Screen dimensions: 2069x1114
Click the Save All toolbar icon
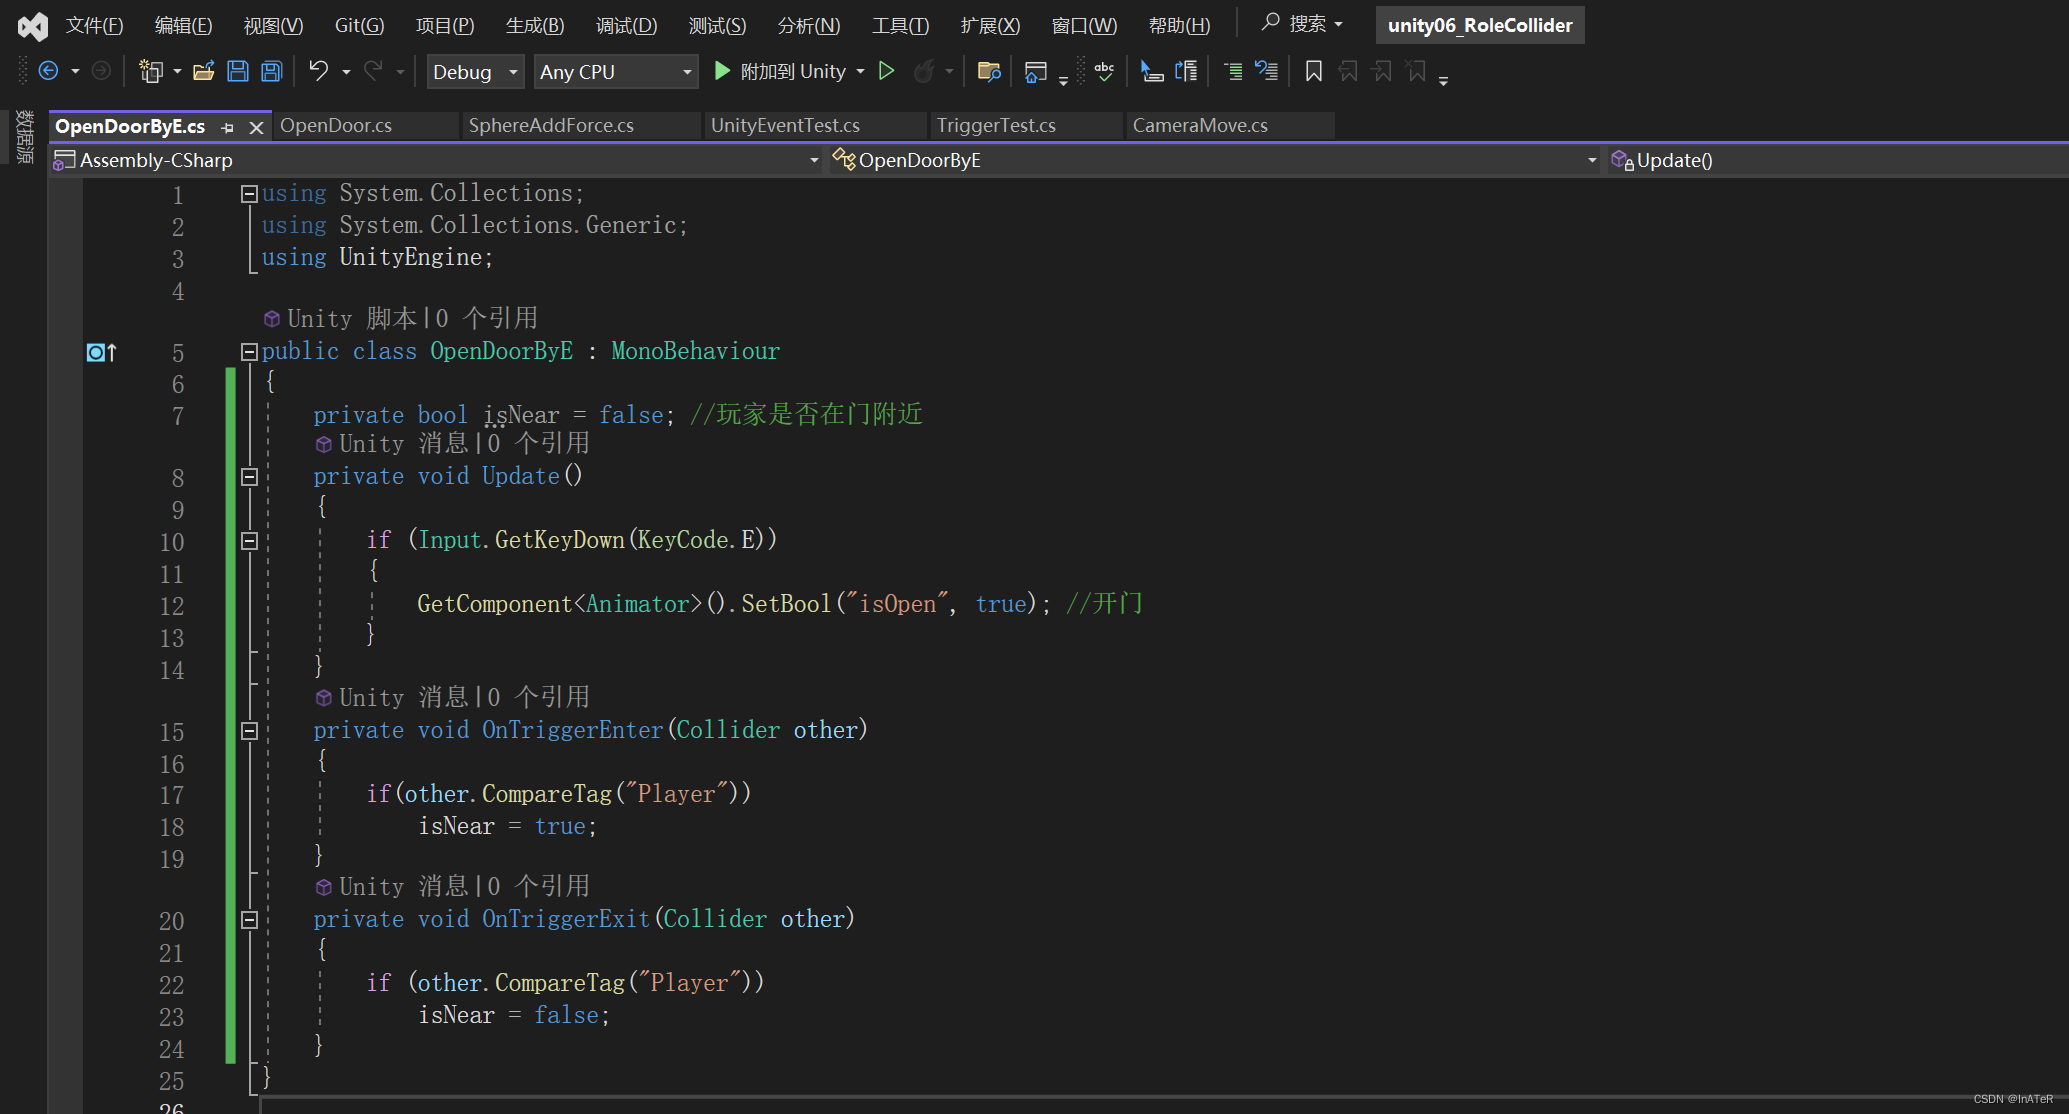pos(272,71)
